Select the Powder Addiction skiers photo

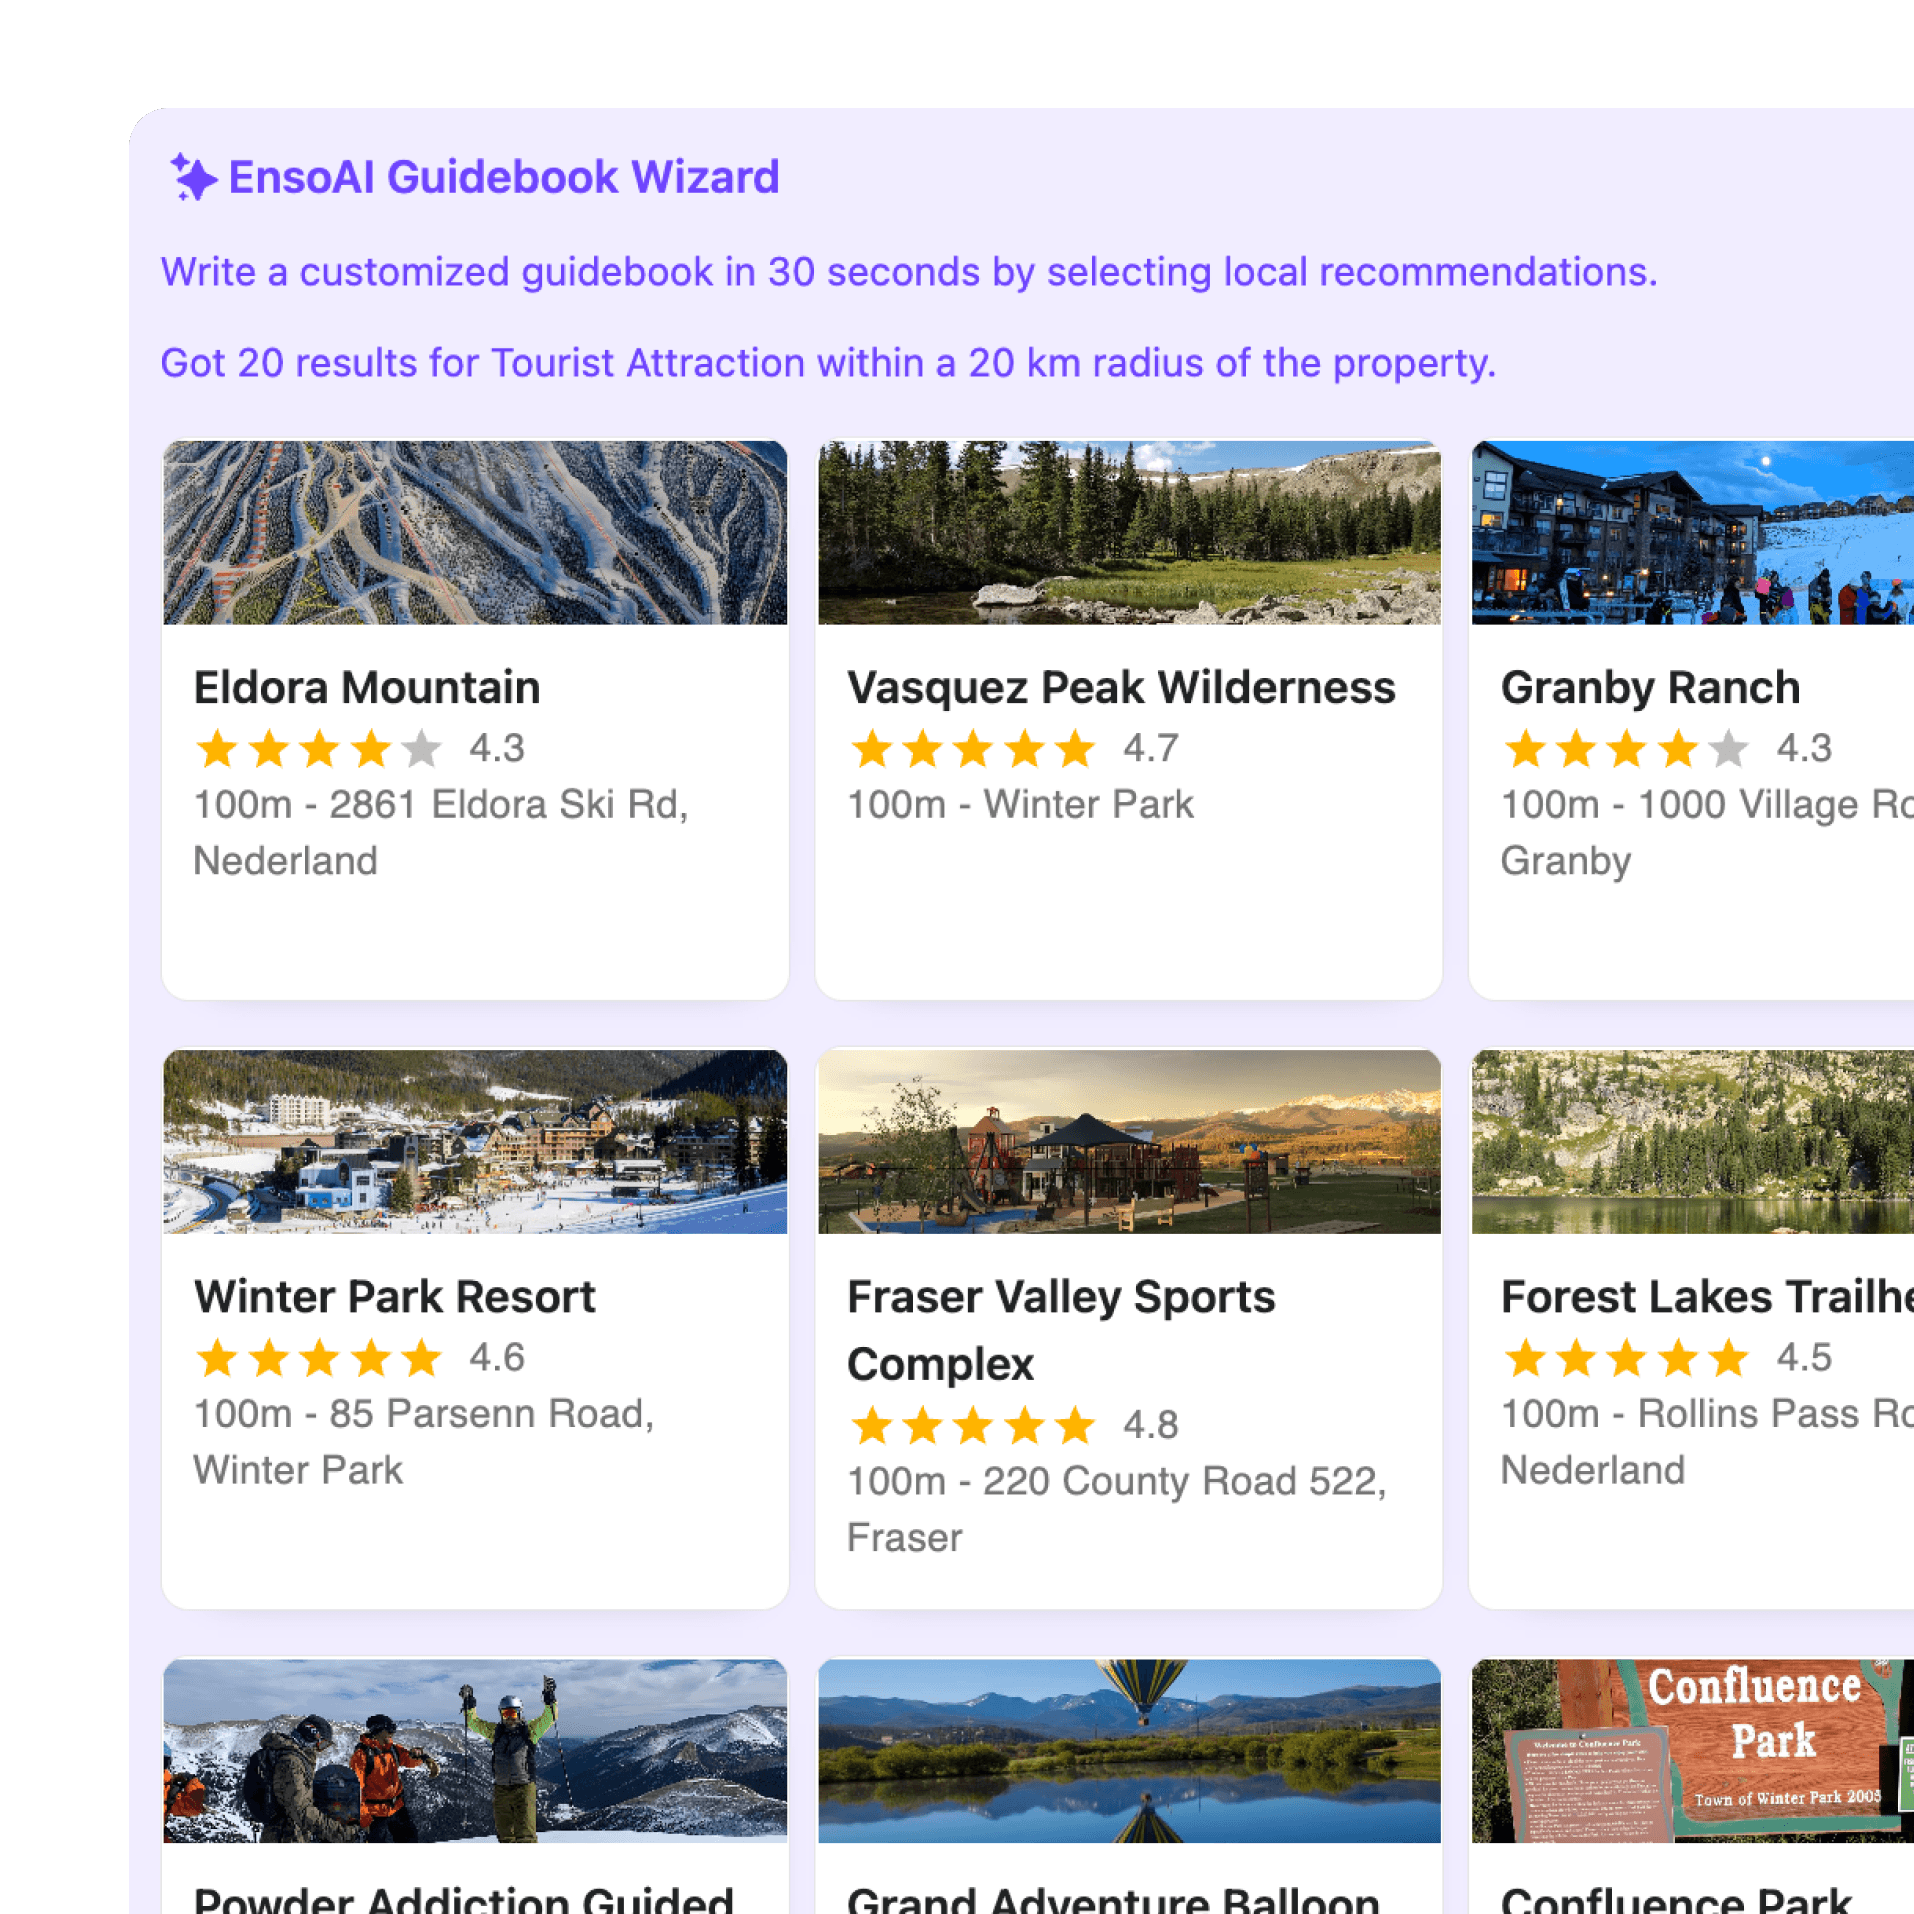(475, 1750)
